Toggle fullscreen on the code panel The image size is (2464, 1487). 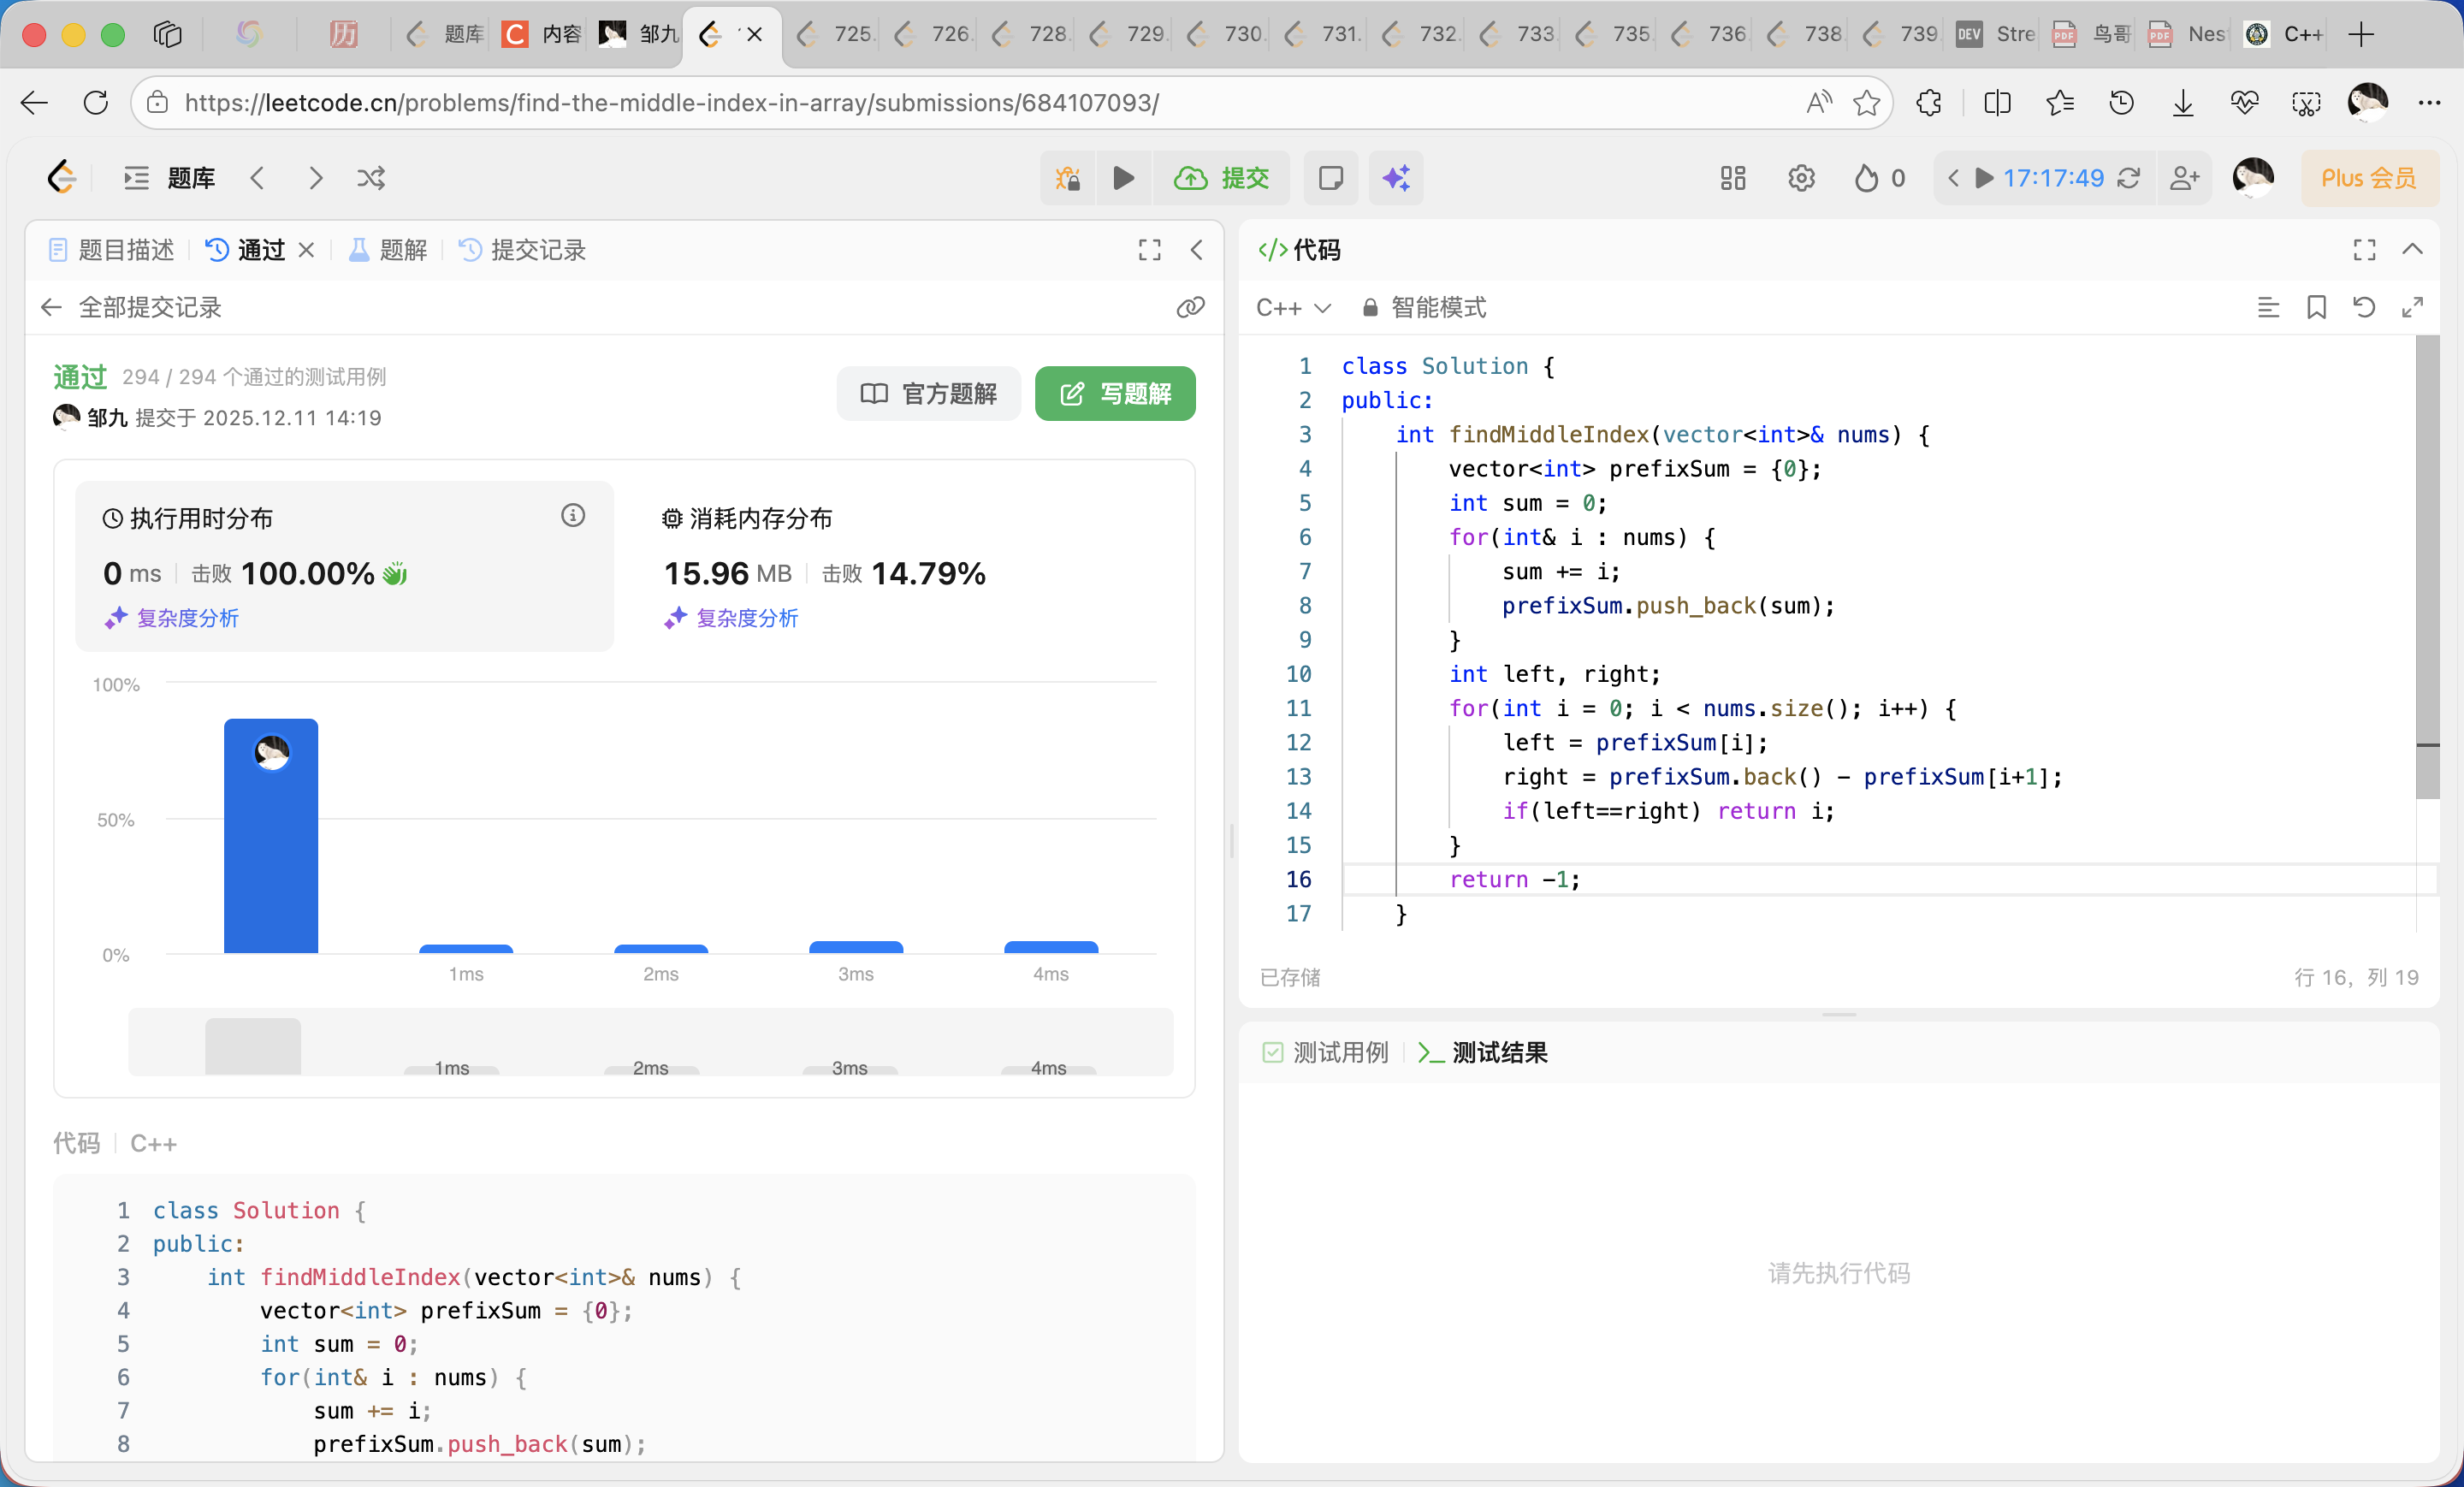coord(2364,249)
